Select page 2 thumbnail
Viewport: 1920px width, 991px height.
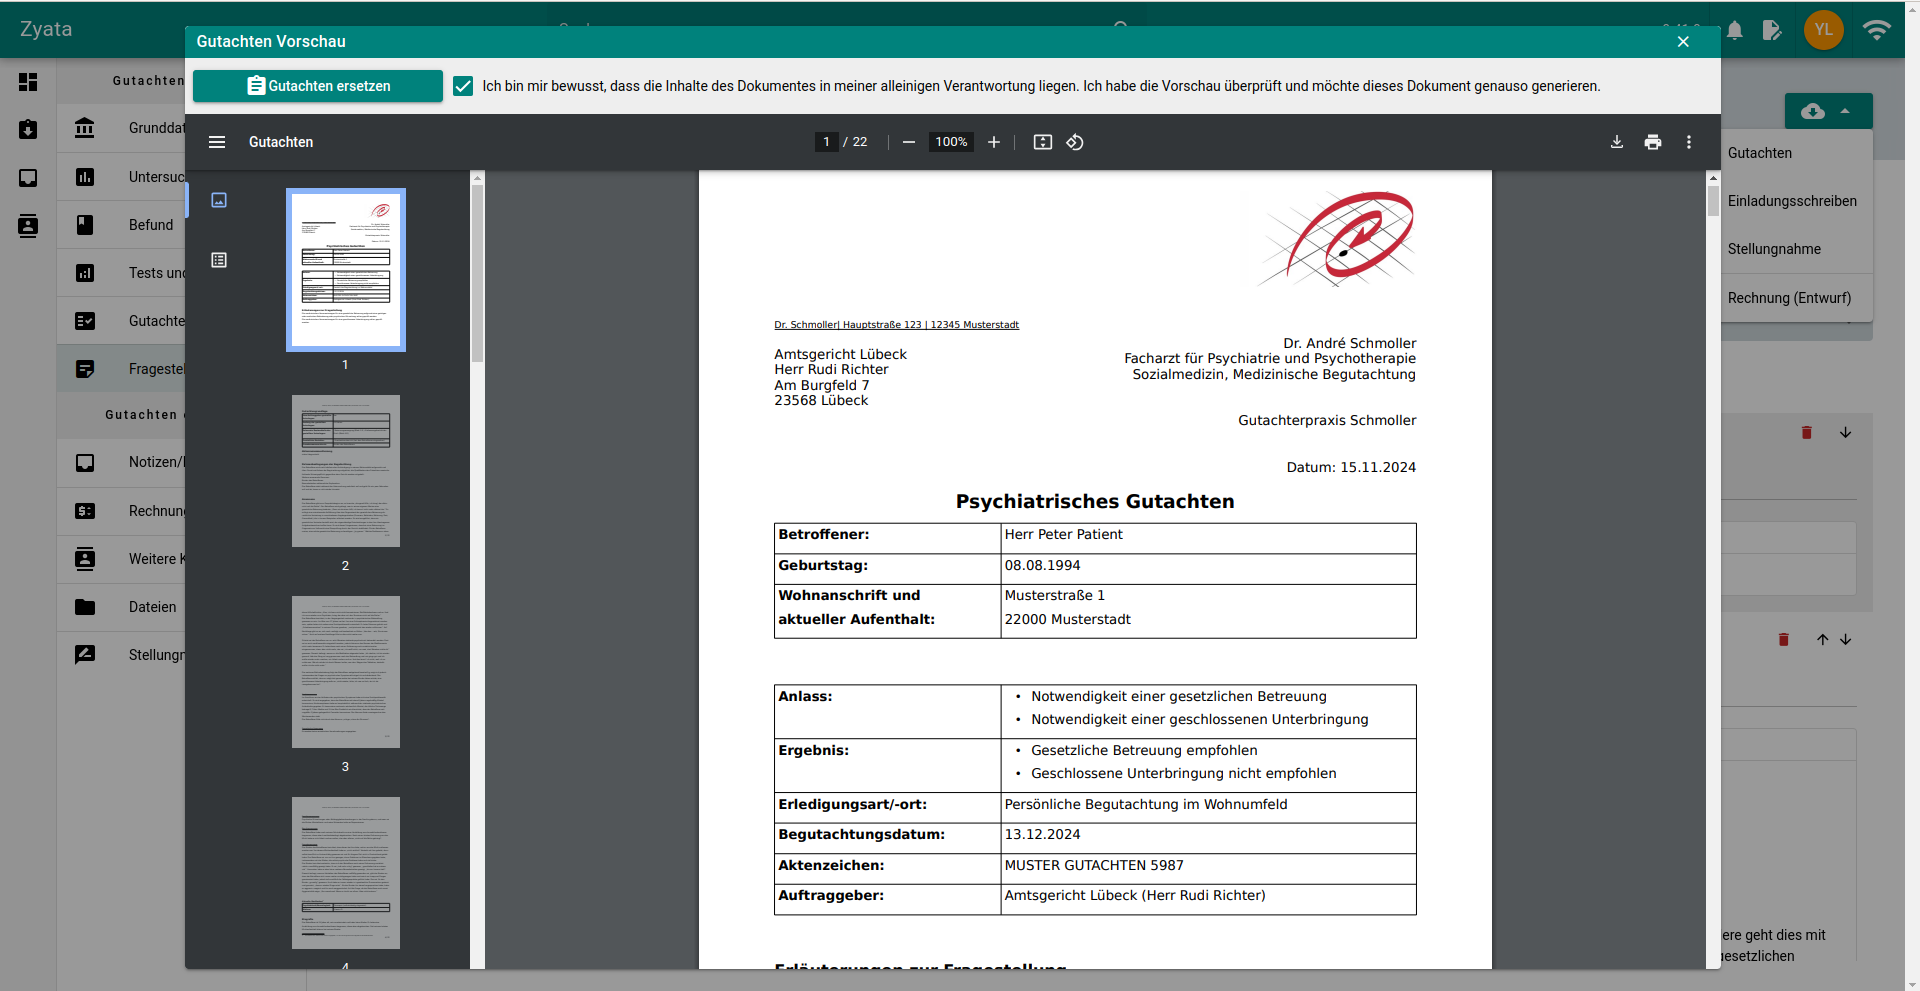click(x=346, y=471)
